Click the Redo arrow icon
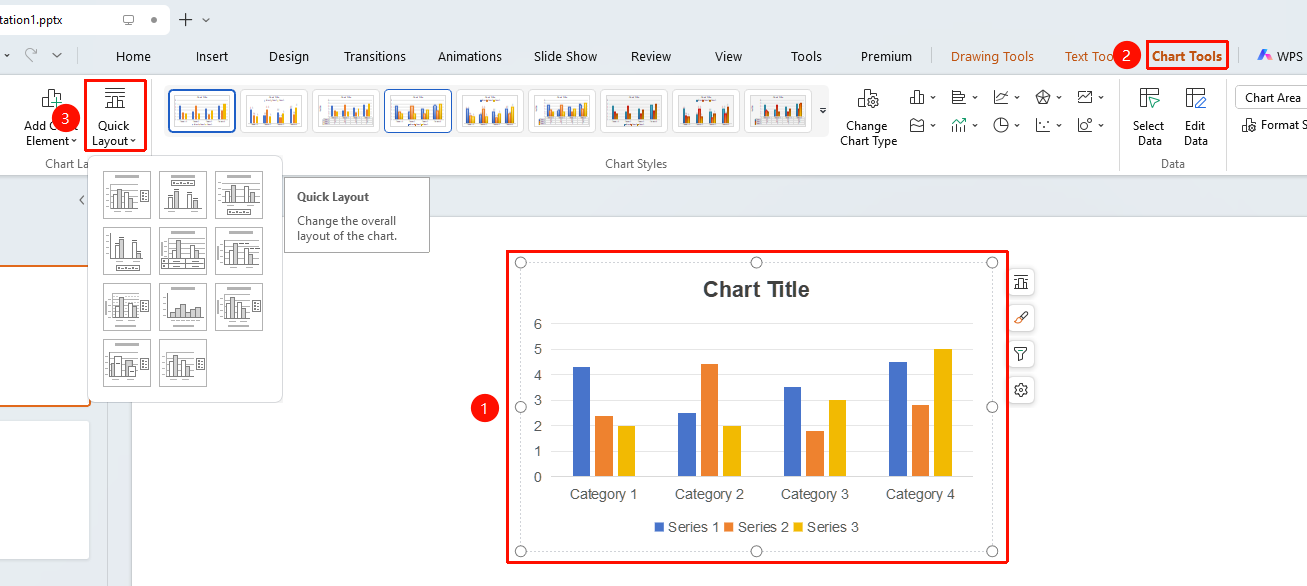The width and height of the screenshot is (1307, 586). click(x=32, y=55)
